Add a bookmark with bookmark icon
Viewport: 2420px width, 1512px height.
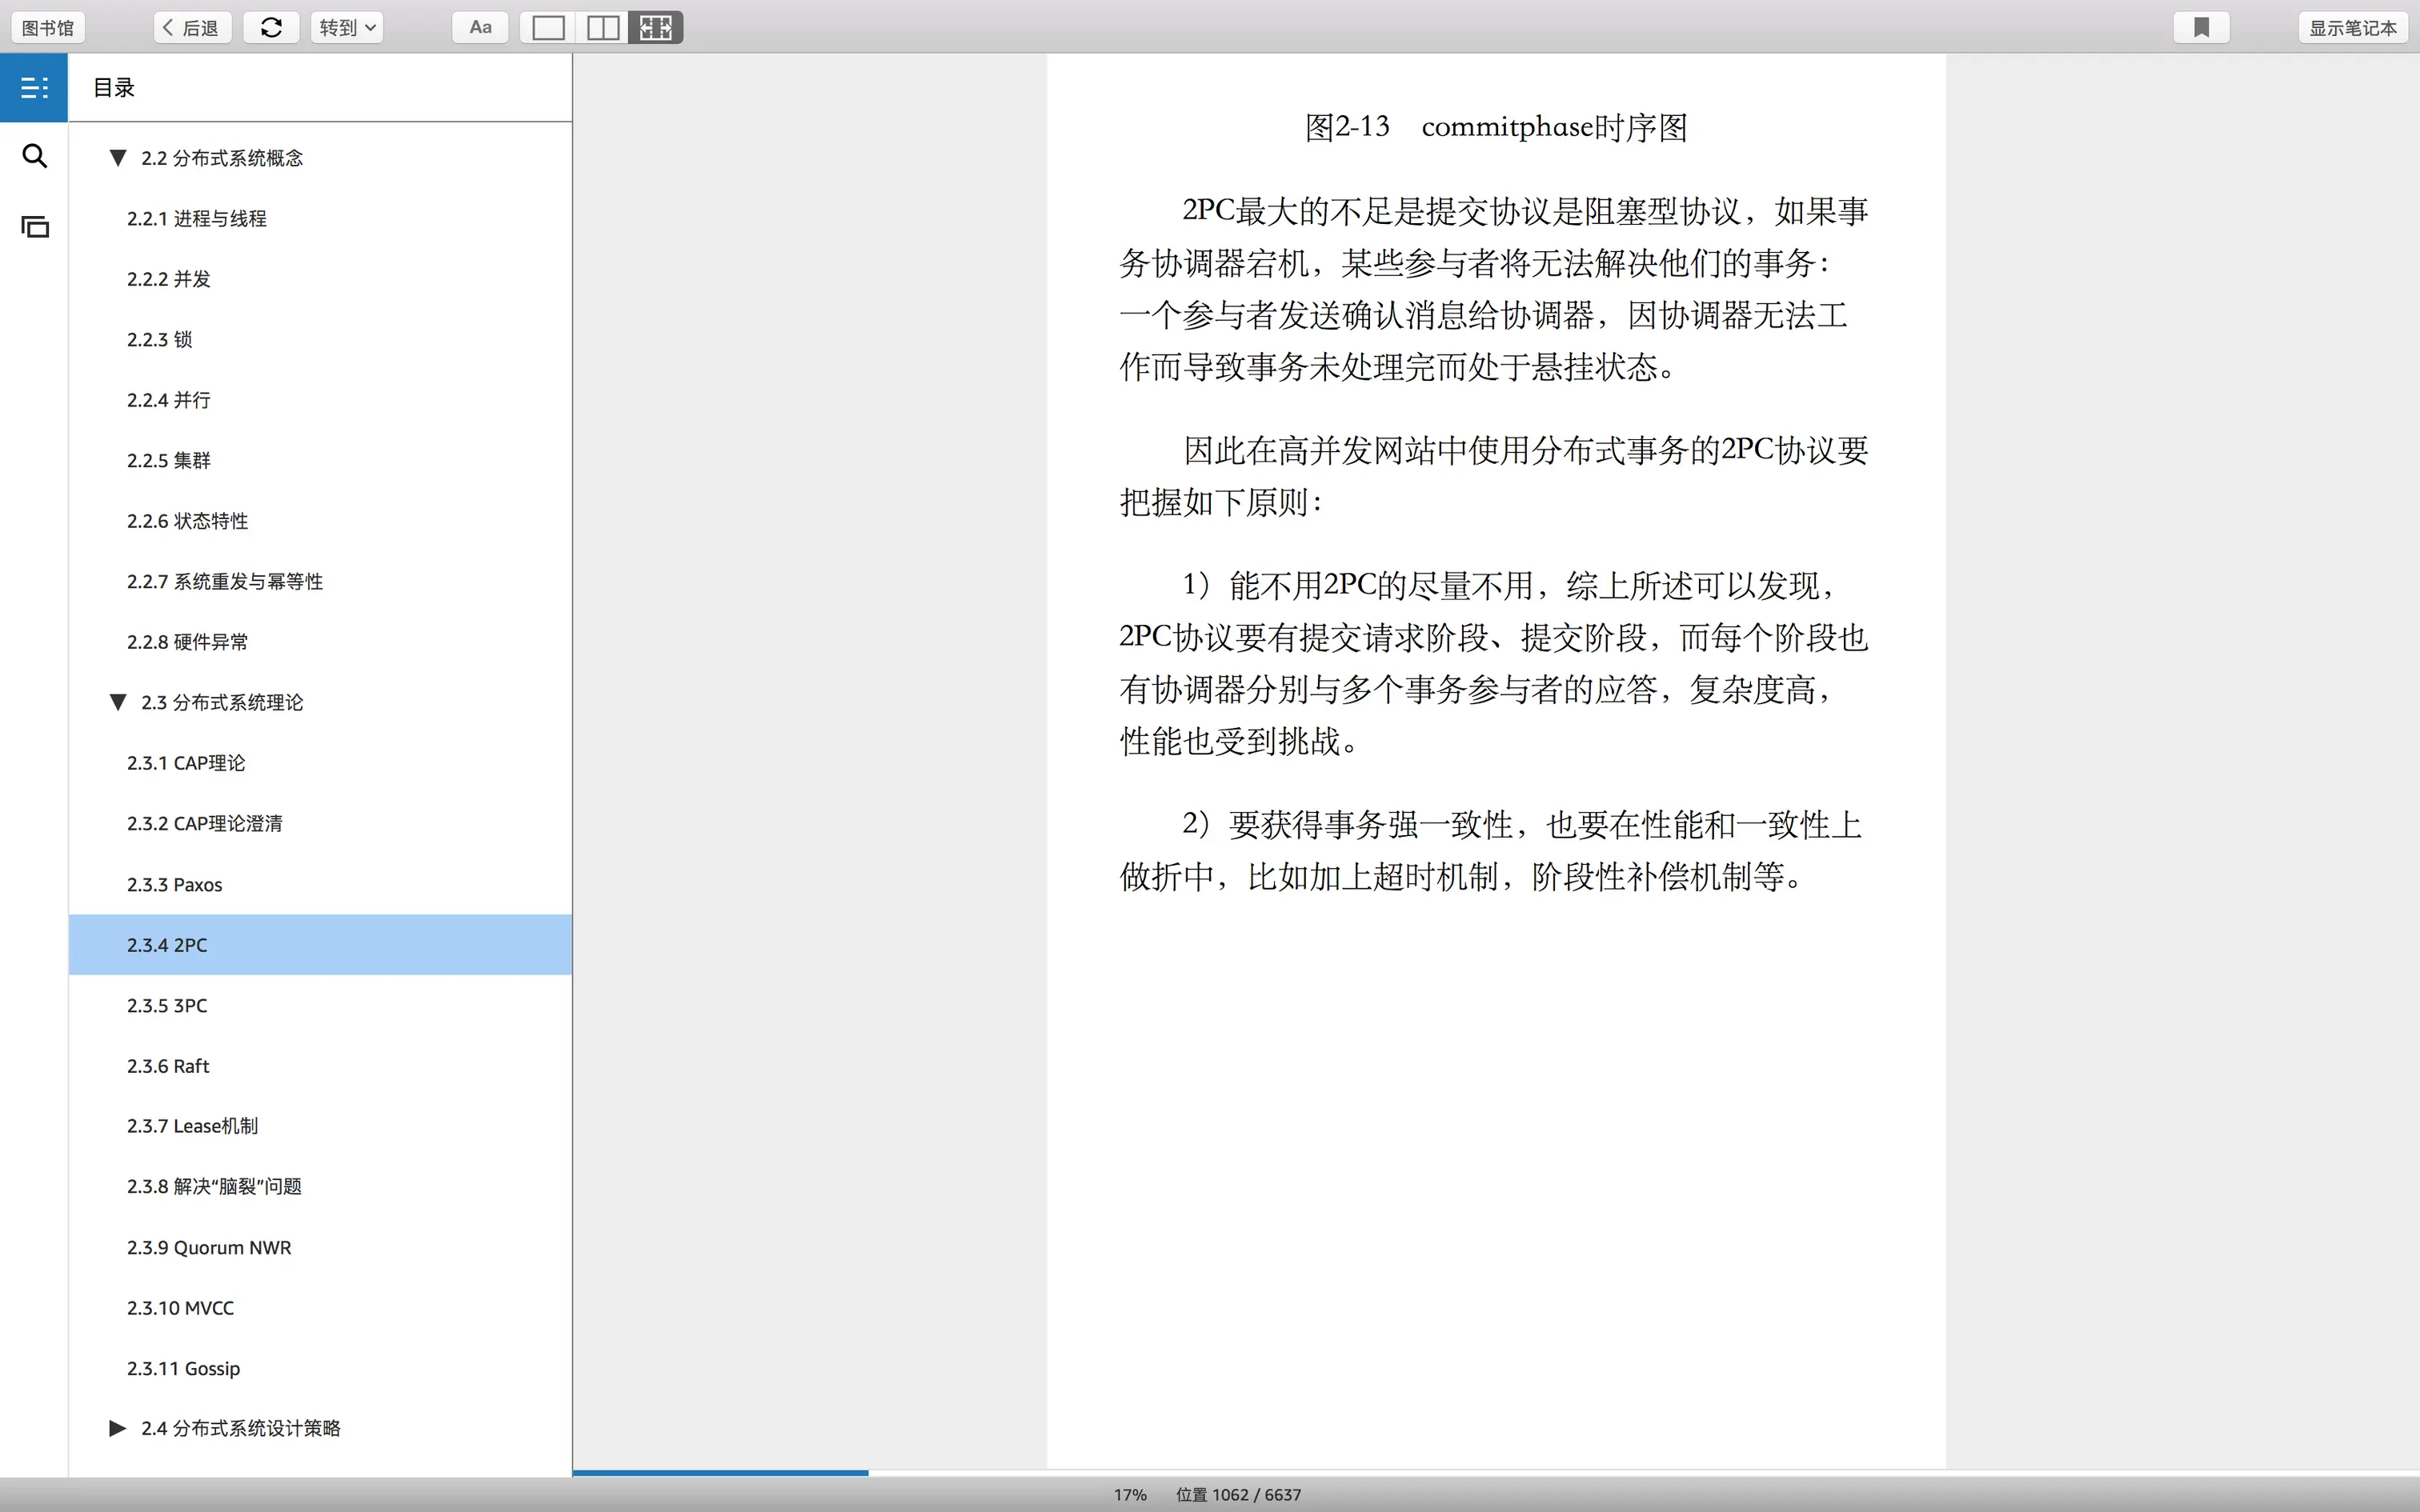(2201, 27)
